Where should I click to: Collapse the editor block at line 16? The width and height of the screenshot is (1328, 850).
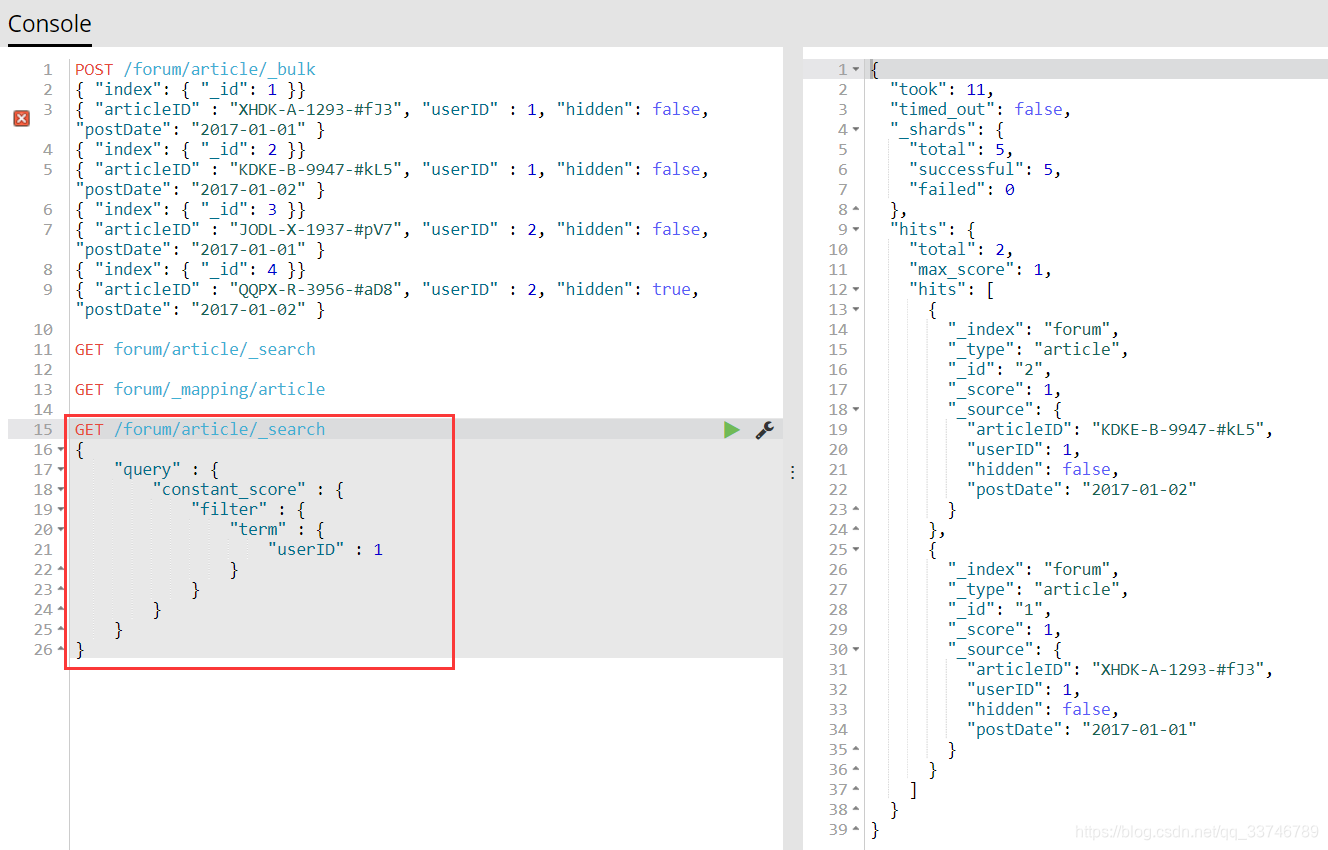[x=61, y=450]
